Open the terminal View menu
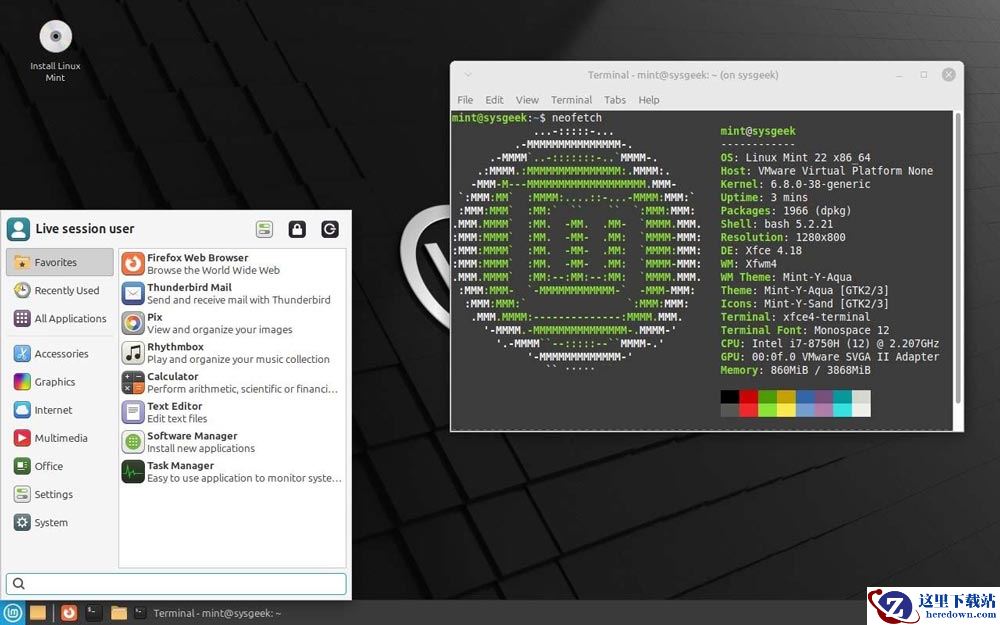1000x625 pixels. click(x=527, y=99)
